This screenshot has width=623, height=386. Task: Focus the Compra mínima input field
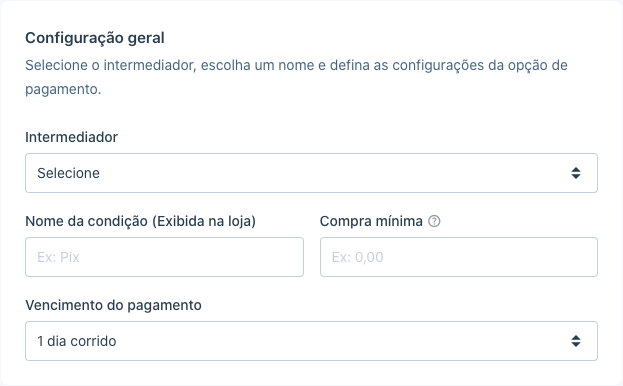coord(459,257)
